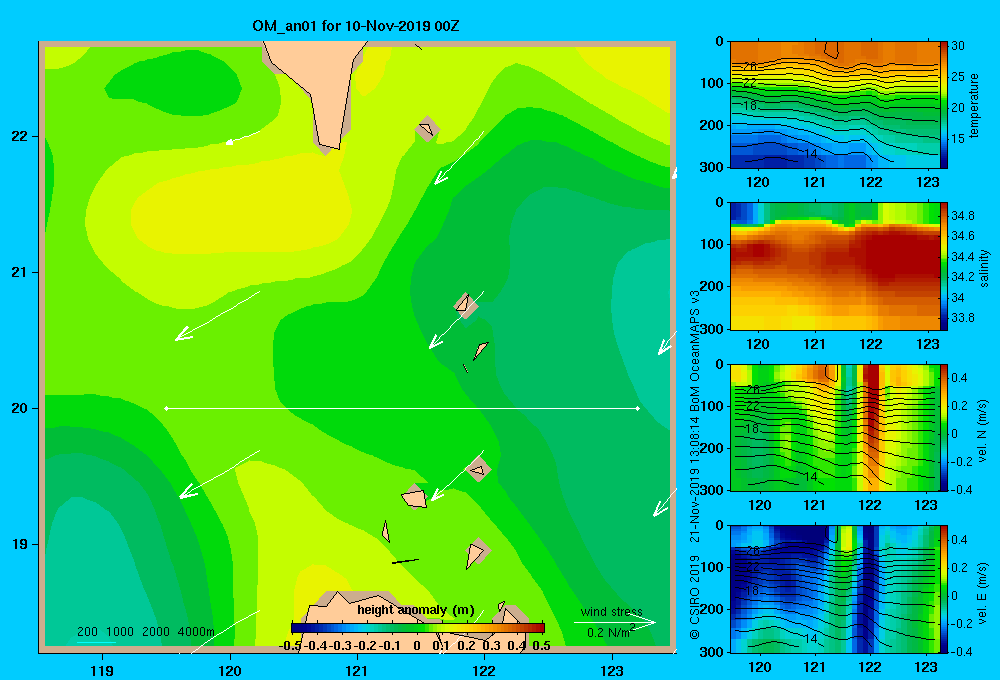The width and height of the screenshot is (1000, 680).
Task: Open the temperature depth section plot
Action: pos(834,105)
